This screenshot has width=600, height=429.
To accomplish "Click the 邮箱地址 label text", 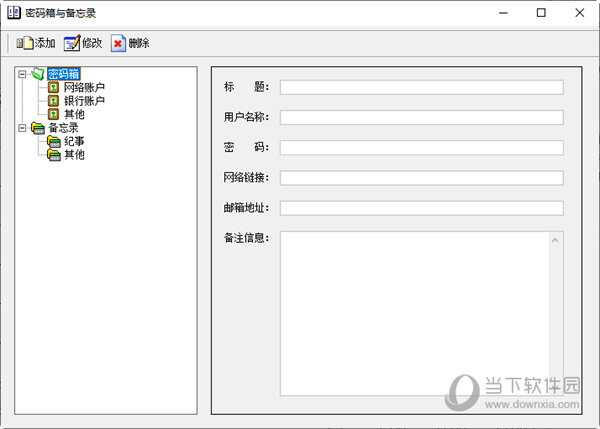I will coord(246,208).
